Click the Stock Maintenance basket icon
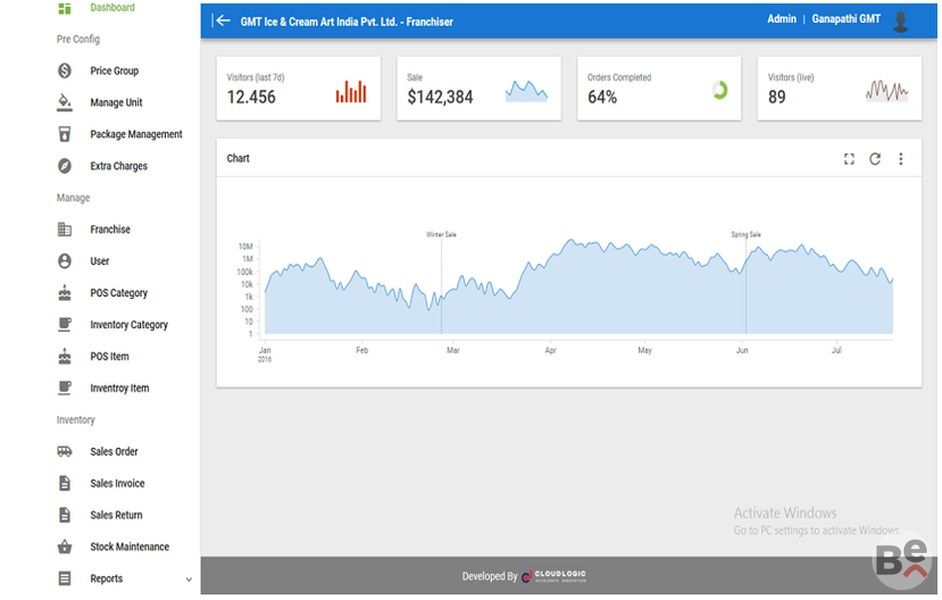 tap(65, 547)
